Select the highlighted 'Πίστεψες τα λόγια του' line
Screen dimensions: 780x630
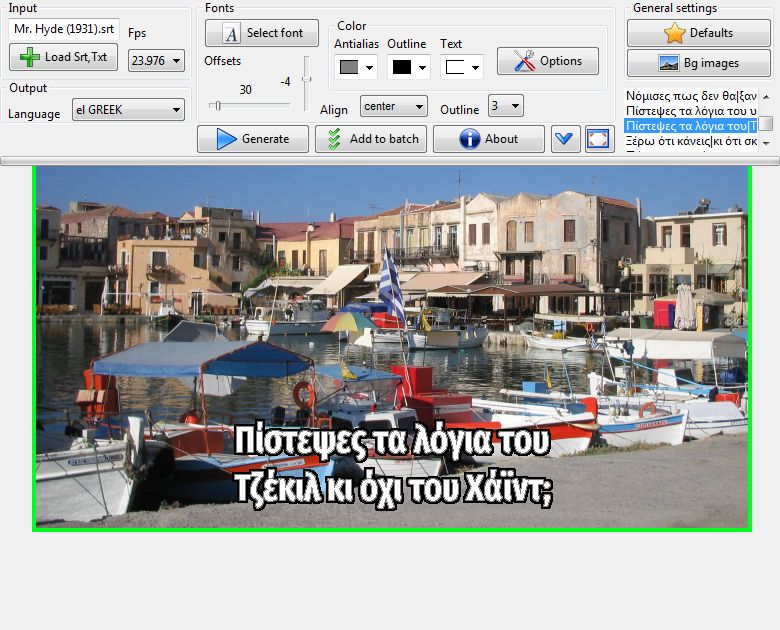691,126
